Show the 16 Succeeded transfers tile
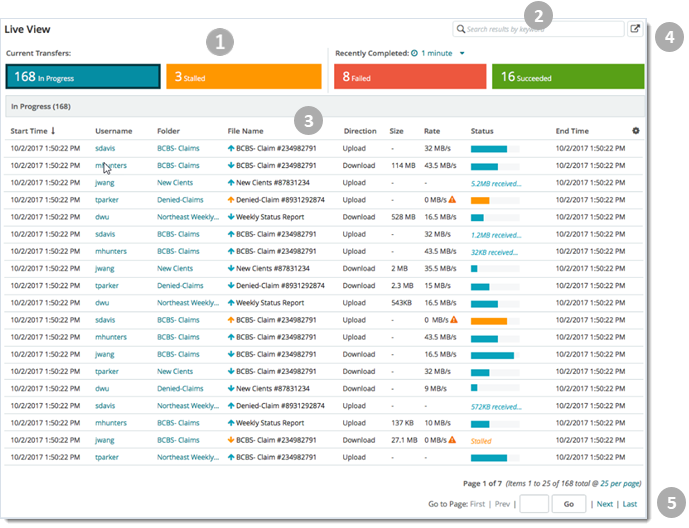This screenshot has height=528, width=689. [567, 77]
